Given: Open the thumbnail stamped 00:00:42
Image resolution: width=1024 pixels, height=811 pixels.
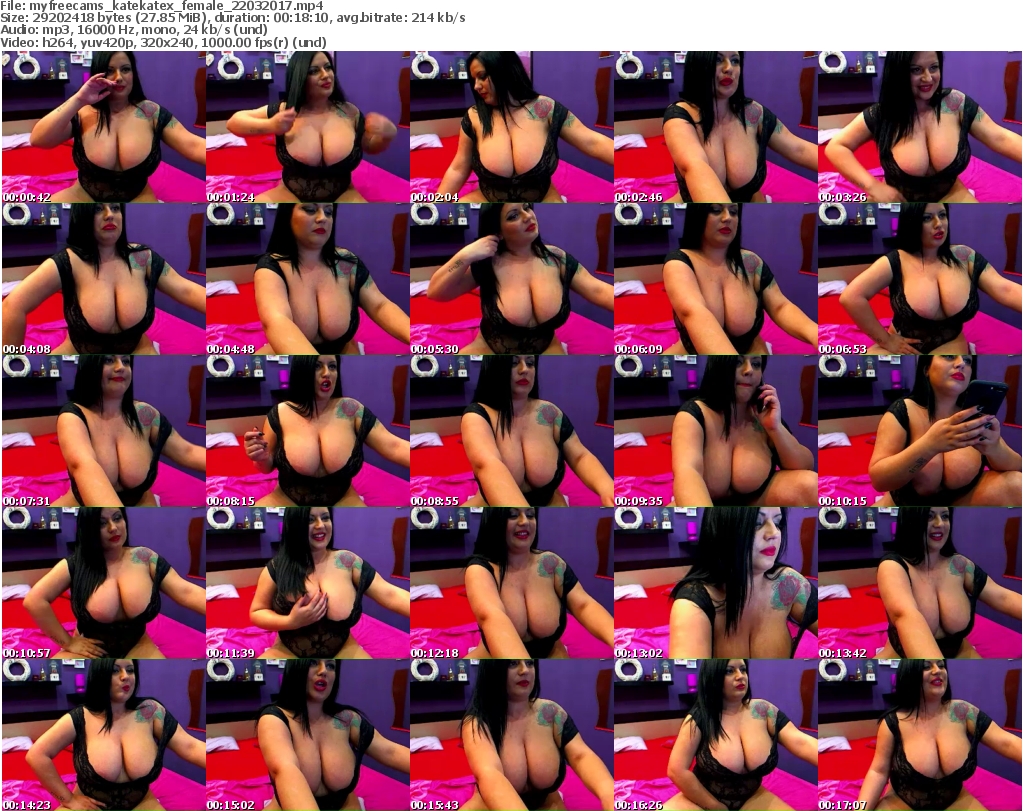Looking at the screenshot, I should (103, 127).
